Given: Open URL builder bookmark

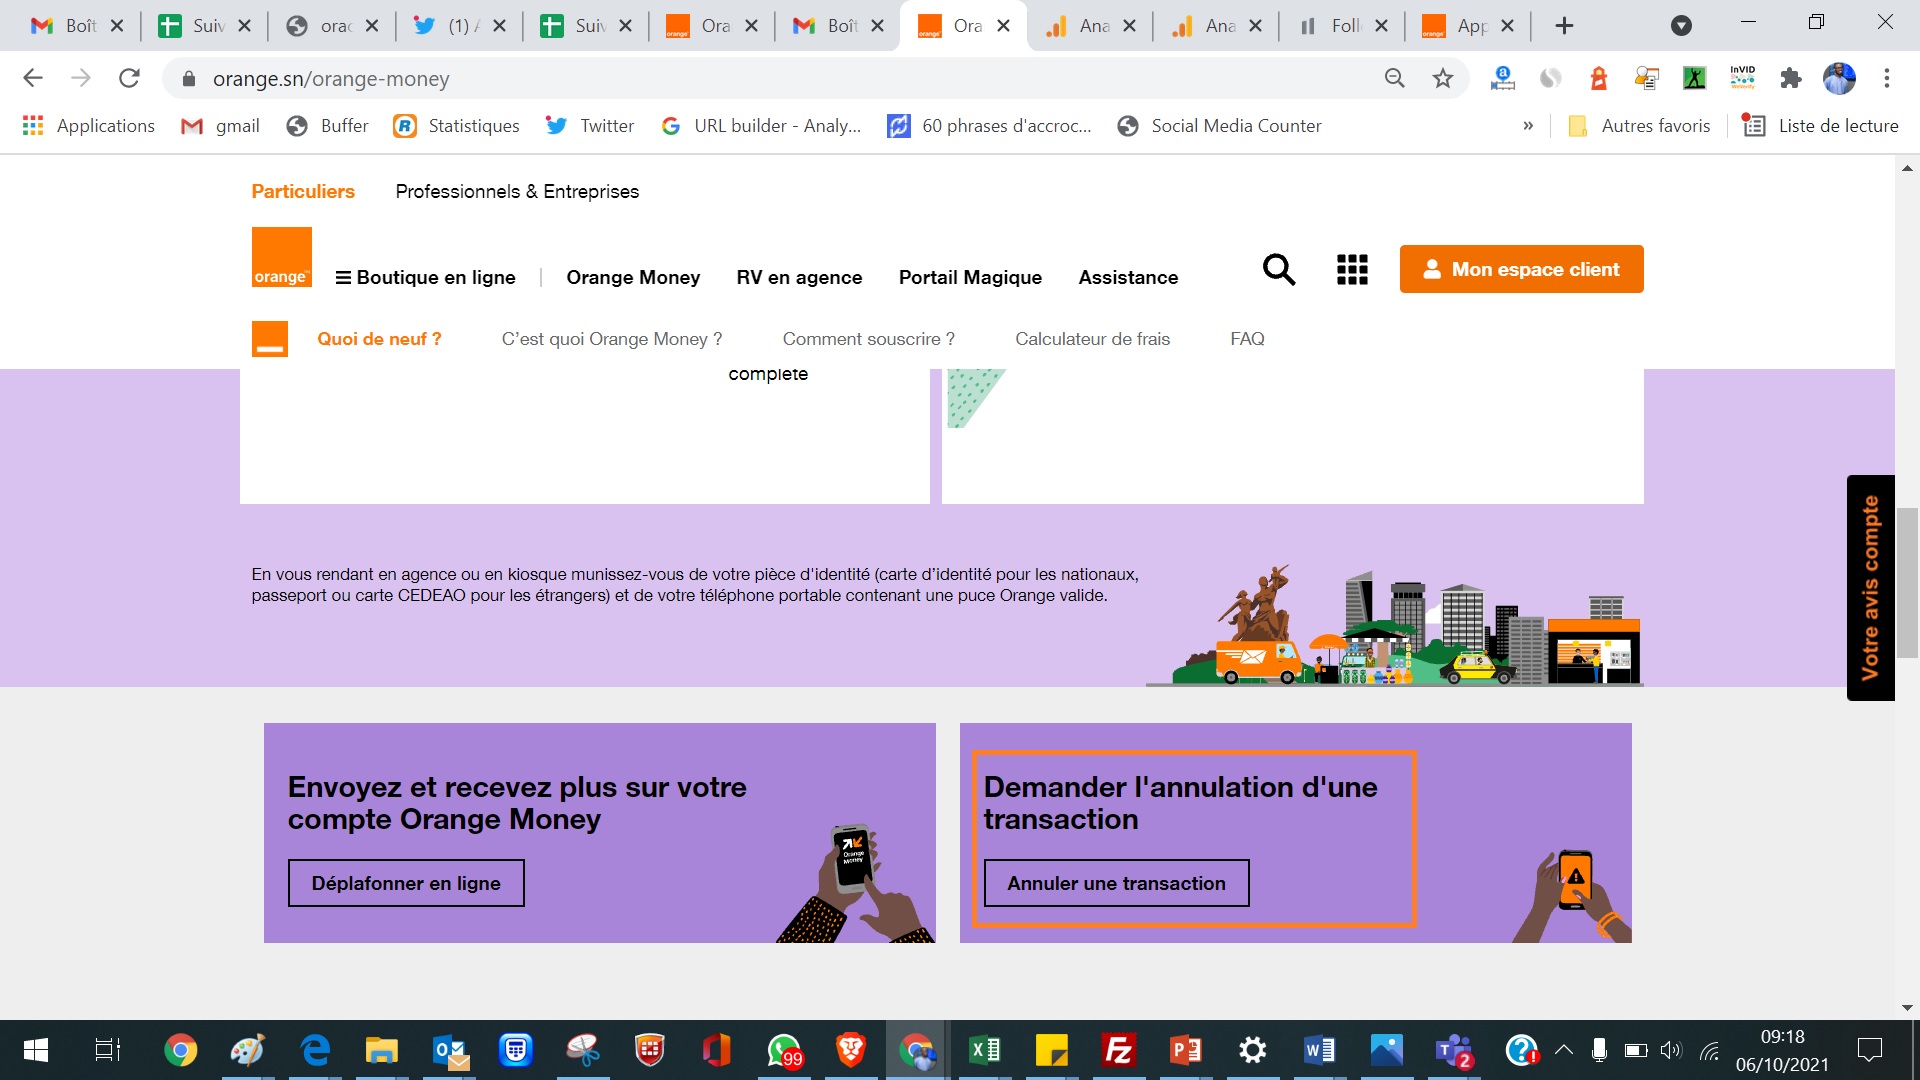Looking at the screenshot, I should 761,126.
